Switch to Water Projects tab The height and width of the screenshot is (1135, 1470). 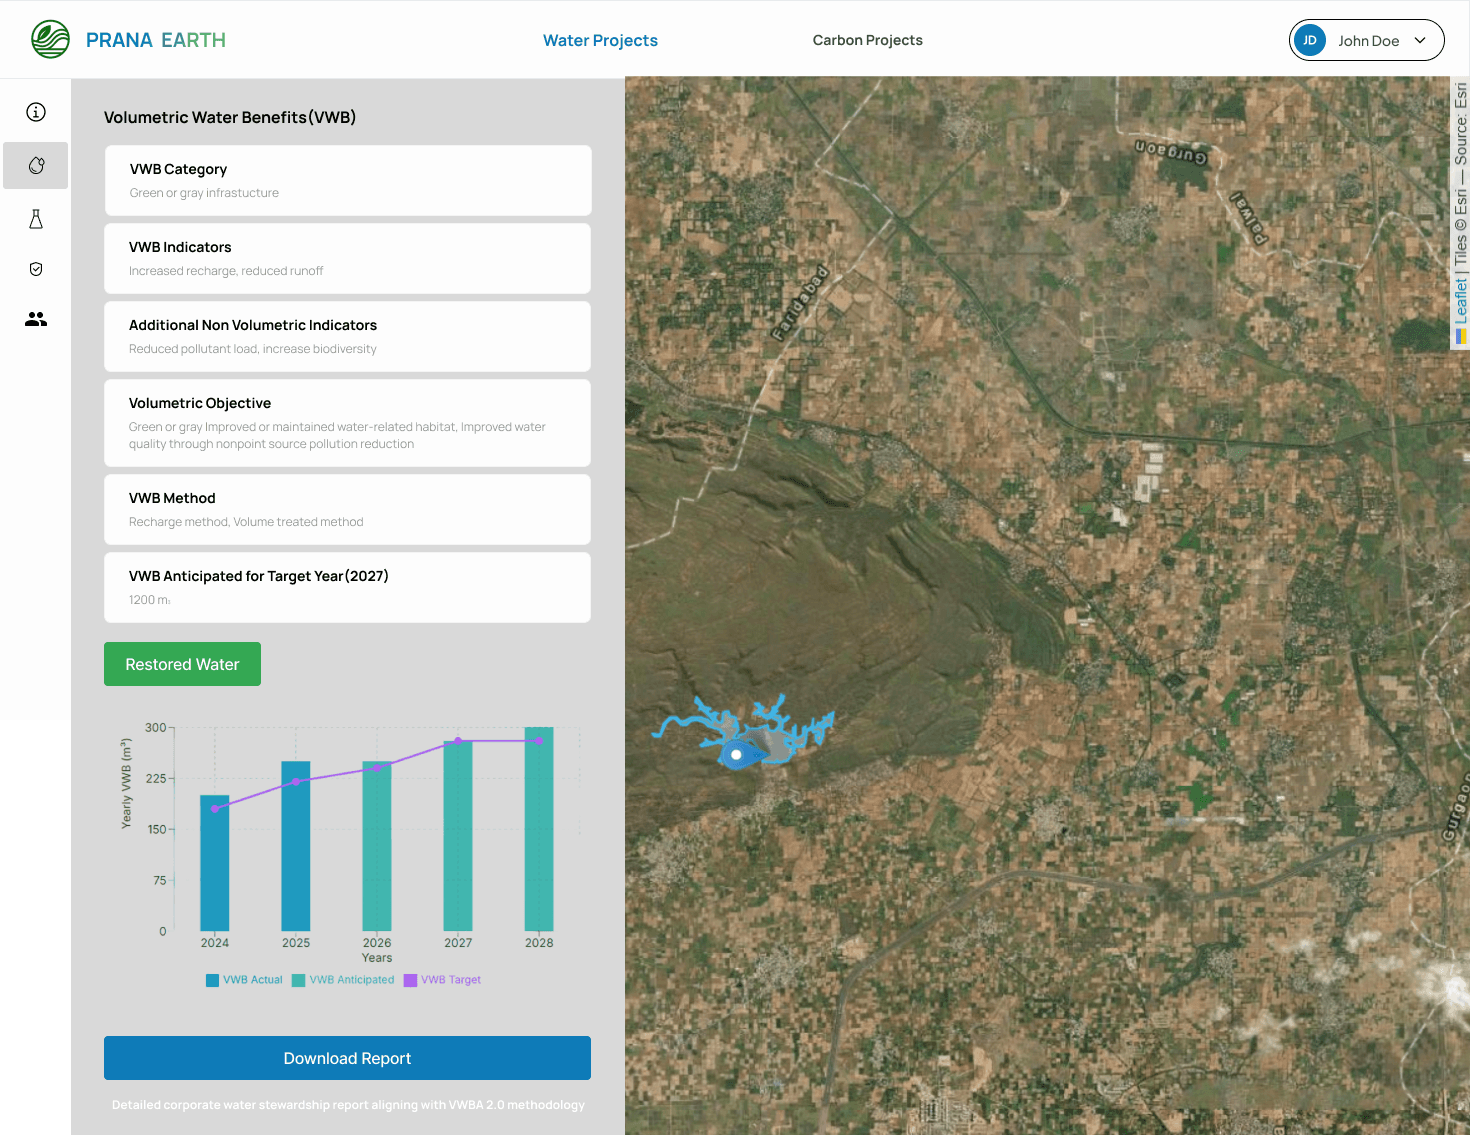600,40
